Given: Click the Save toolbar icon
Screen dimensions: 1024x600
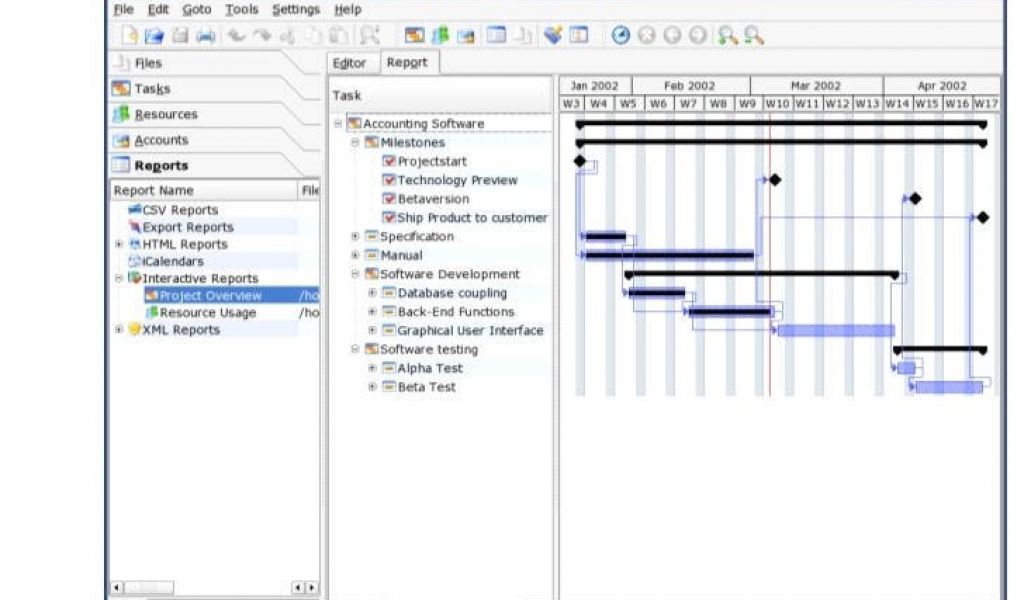Looking at the screenshot, I should (180, 36).
